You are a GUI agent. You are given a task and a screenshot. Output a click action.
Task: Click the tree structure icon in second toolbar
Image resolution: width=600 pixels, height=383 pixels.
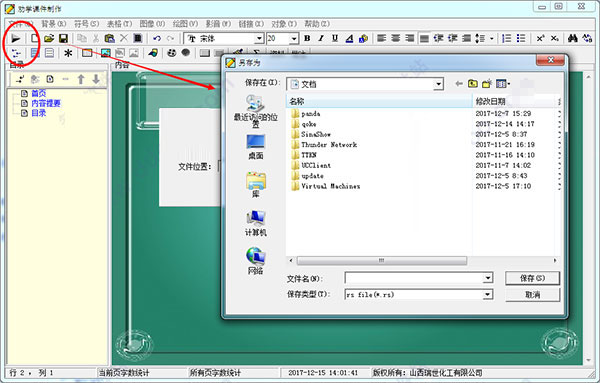(16, 53)
